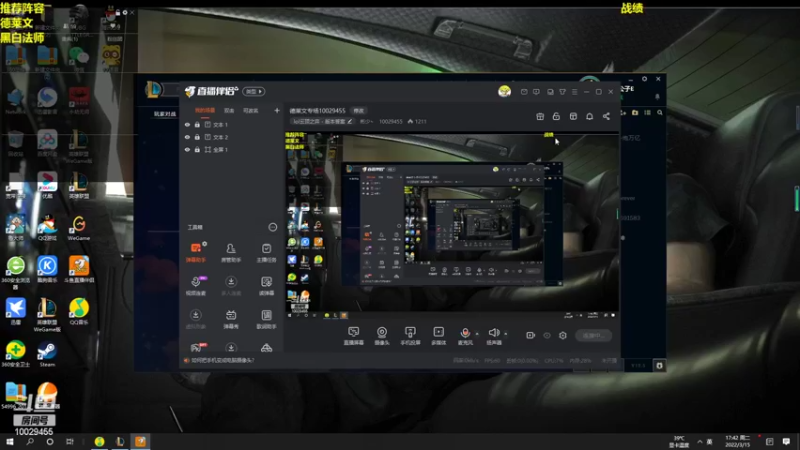The height and width of the screenshot is (450, 800).
Task: Unlock the 文本 1 layer
Action: coord(197,124)
